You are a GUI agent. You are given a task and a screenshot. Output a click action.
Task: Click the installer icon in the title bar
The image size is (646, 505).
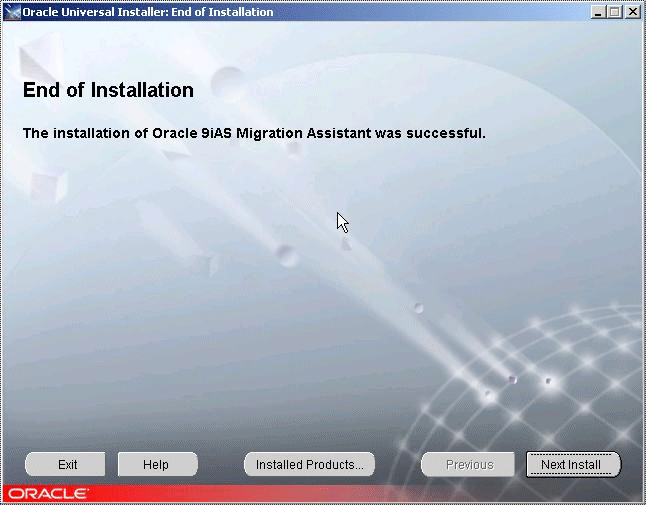point(12,12)
